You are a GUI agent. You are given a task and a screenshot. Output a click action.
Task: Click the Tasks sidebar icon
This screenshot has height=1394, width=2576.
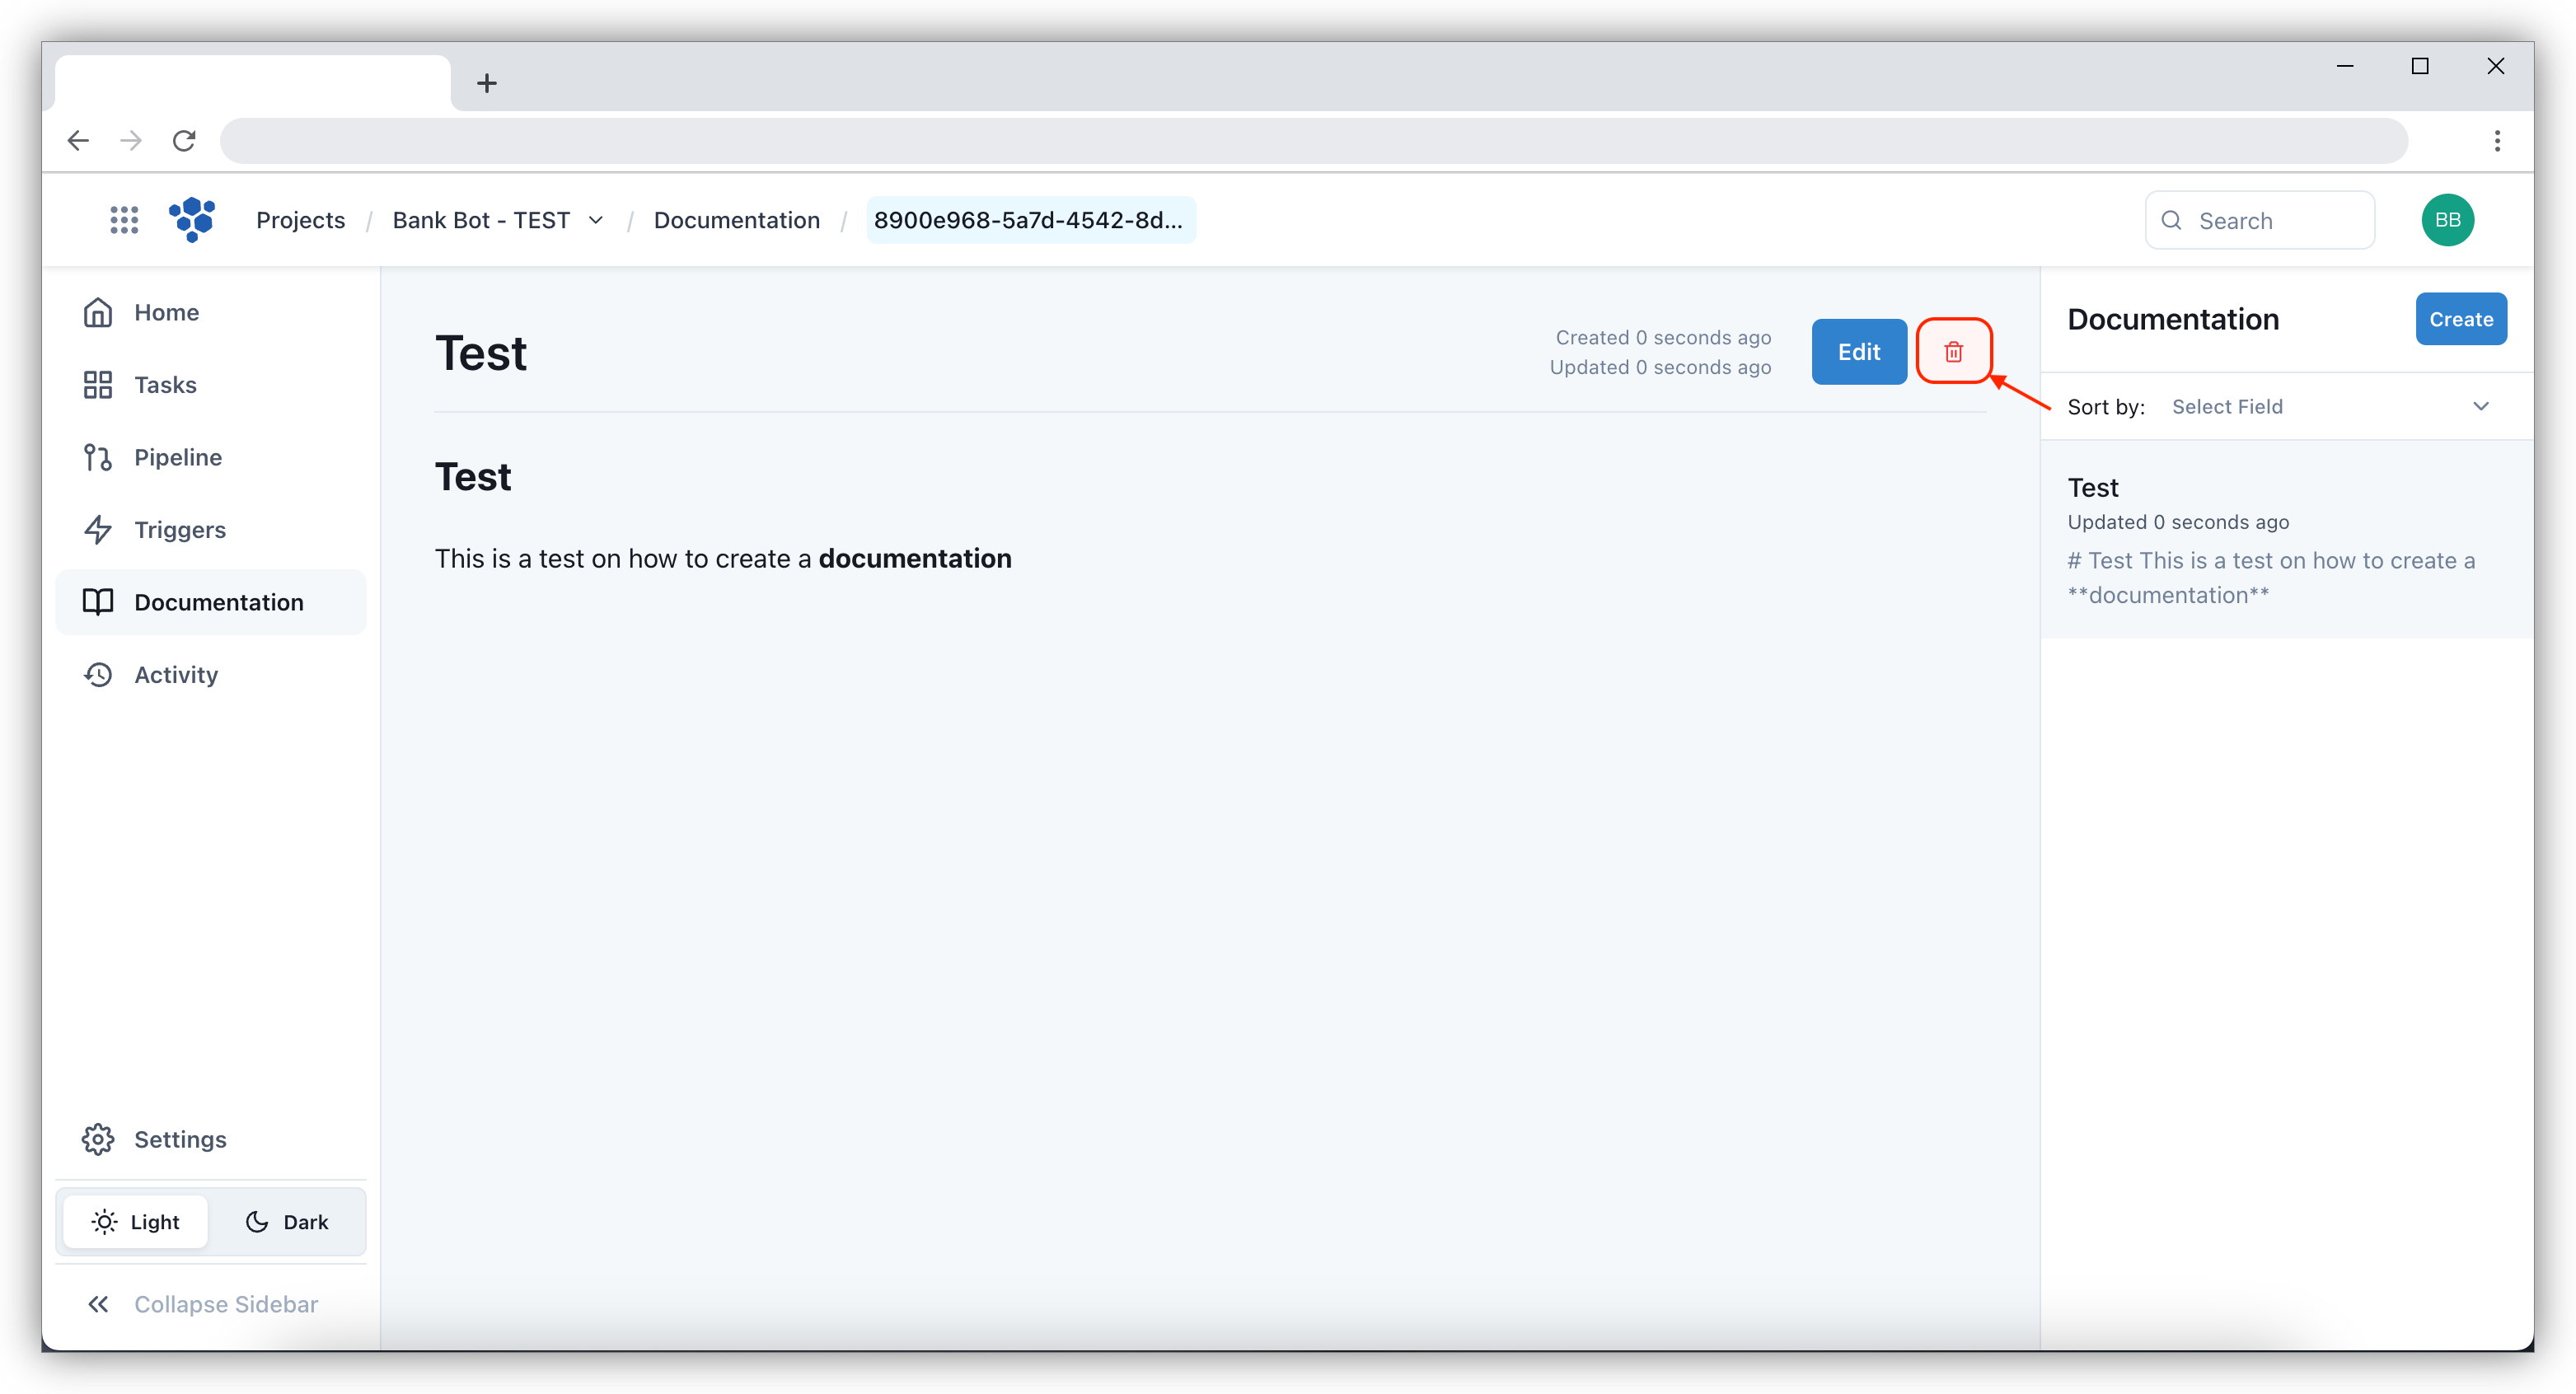[96, 383]
